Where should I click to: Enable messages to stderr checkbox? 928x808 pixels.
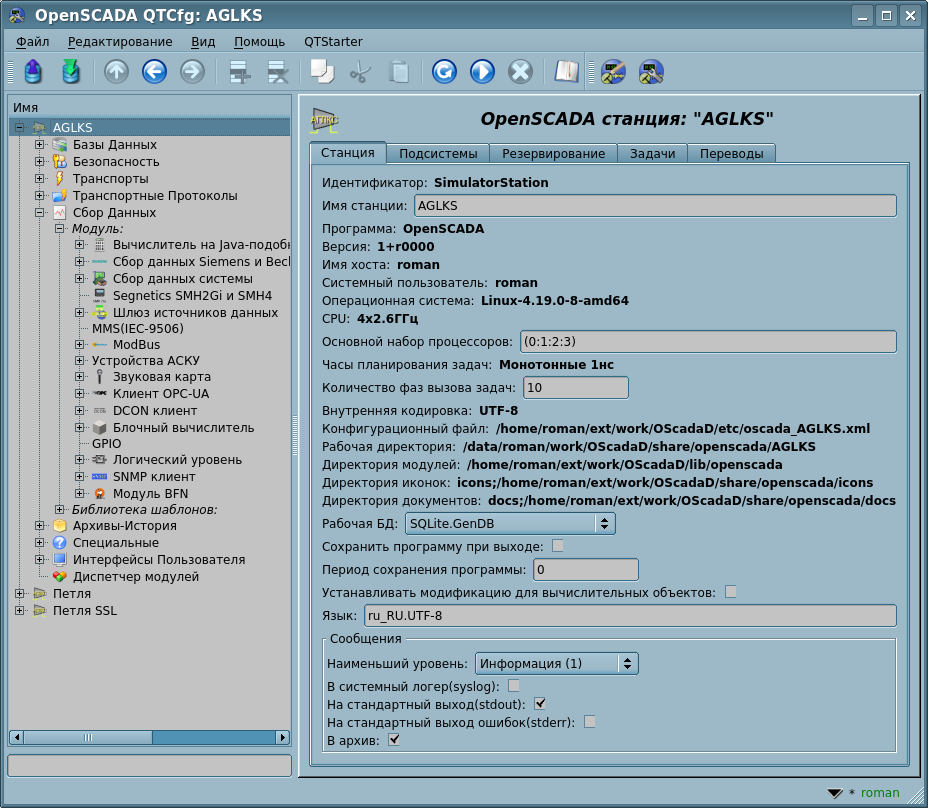589,722
